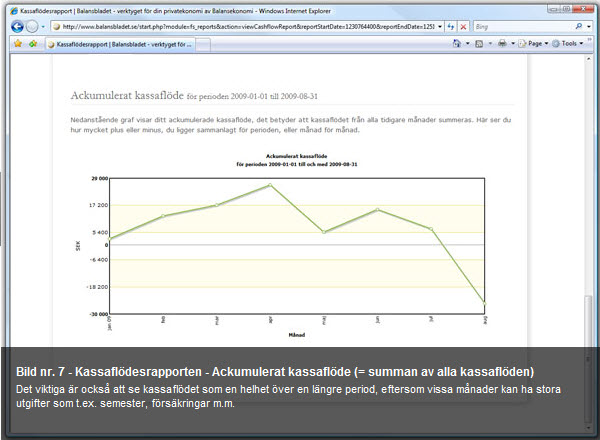600x440 pixels.
Task: Click the RSS feeds icon
Action: pos(480,44)
